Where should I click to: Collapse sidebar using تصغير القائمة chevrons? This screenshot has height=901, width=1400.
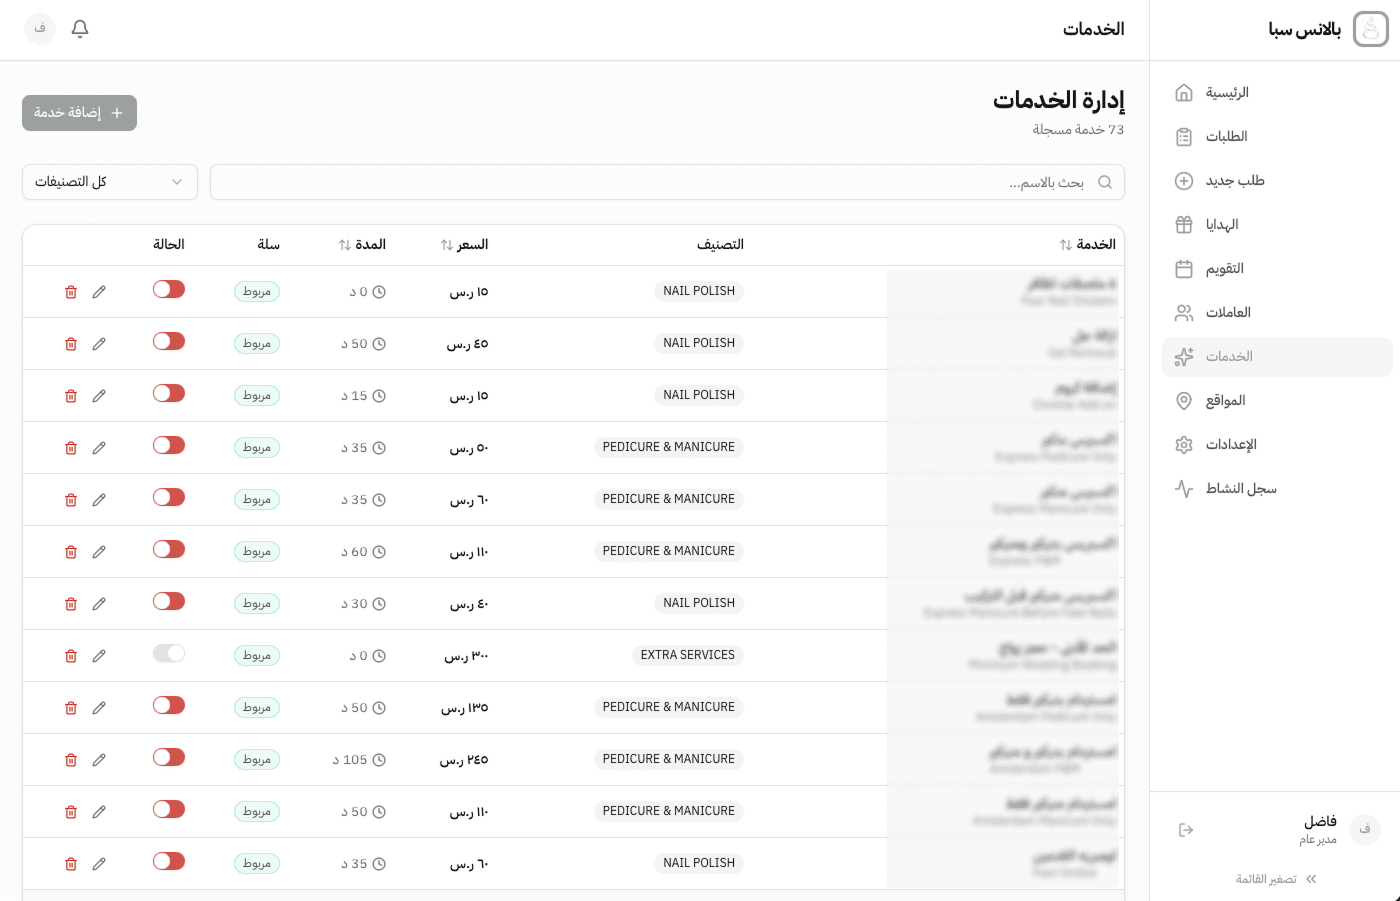tap(1310, 879)
